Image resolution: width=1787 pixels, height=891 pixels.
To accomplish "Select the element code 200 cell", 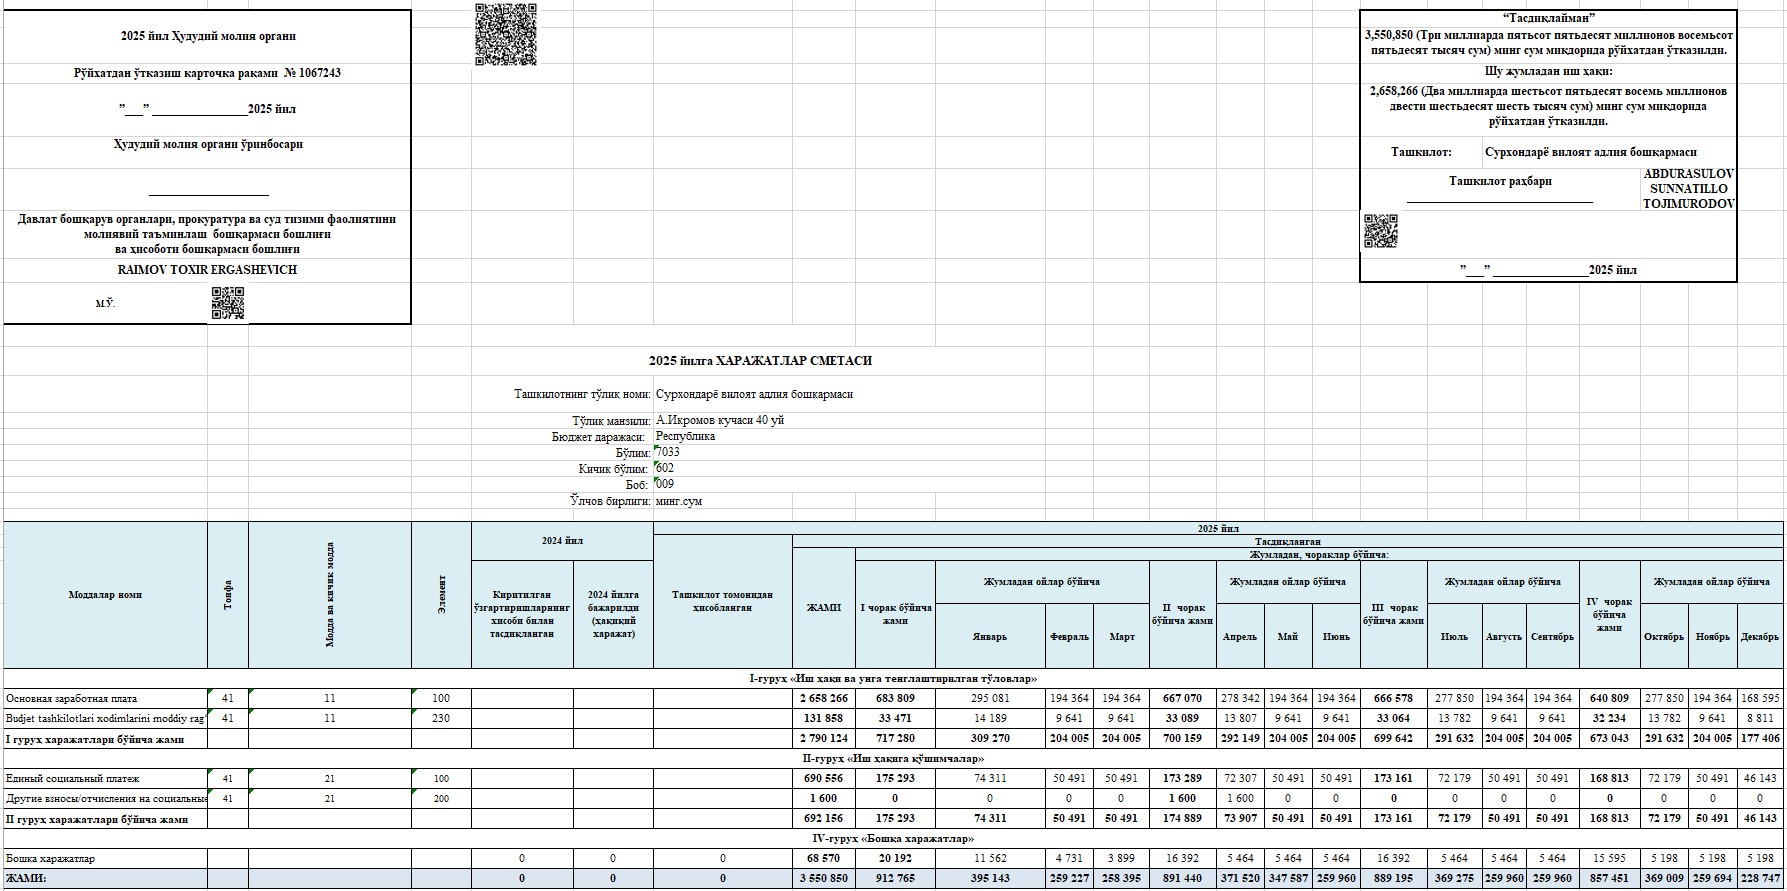I will tap(442, 799).
